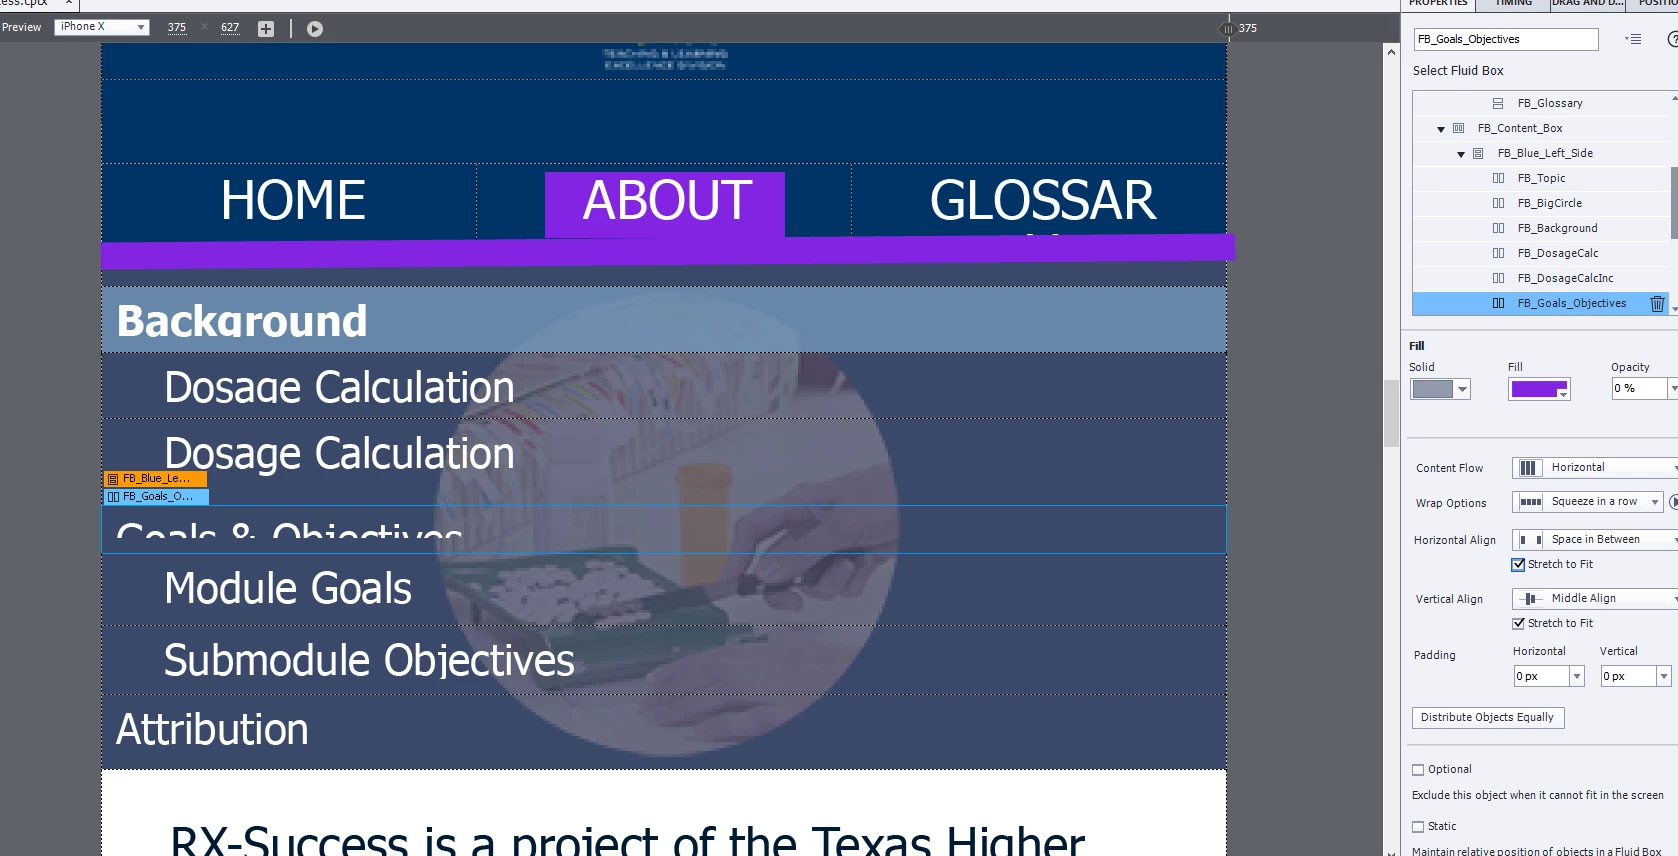Select the Attribution item on stage
The width and height of the screenshot is (1678, 856).
[212, 729]
